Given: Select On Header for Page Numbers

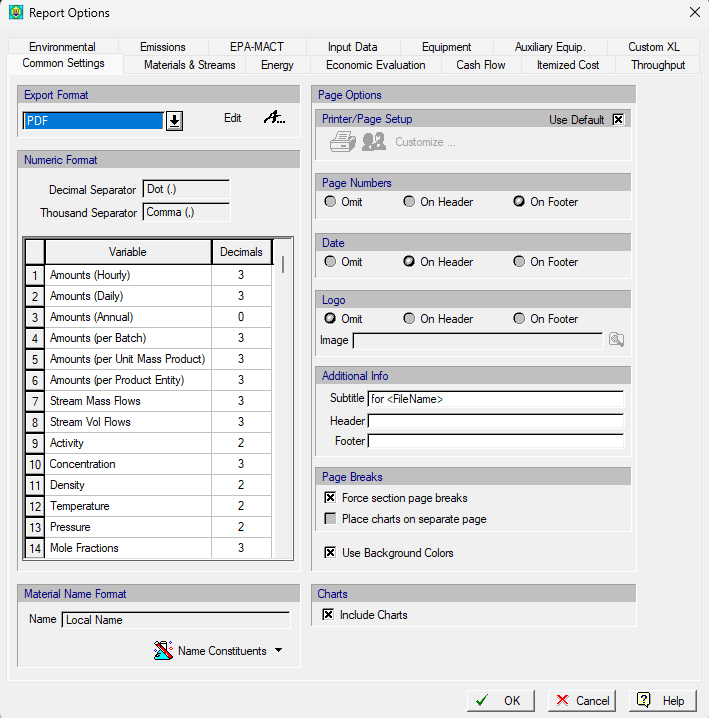Looking at the screenshot, I should pos(409,201).
